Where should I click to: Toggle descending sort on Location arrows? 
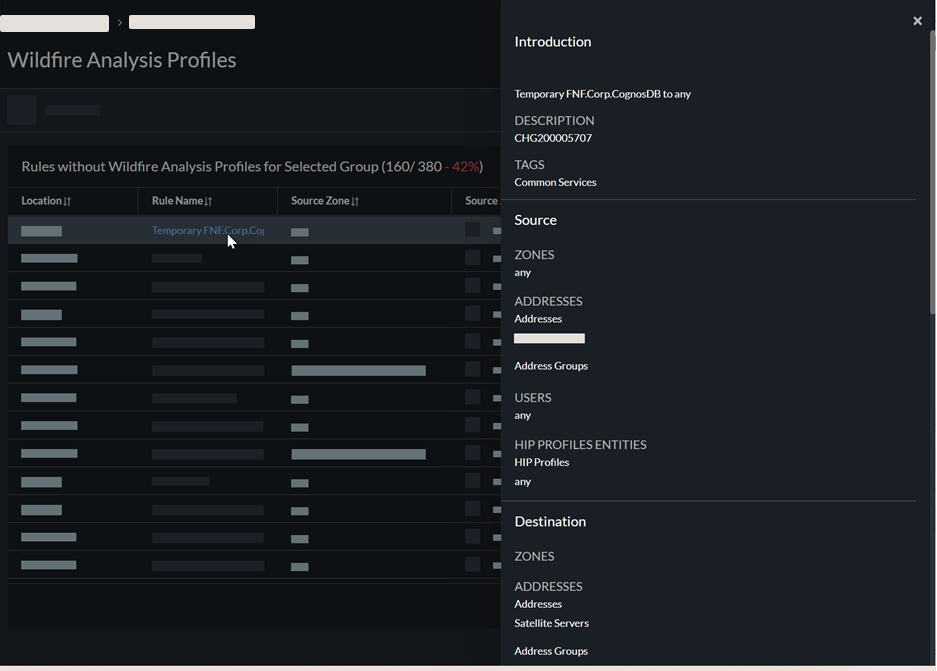68,202
